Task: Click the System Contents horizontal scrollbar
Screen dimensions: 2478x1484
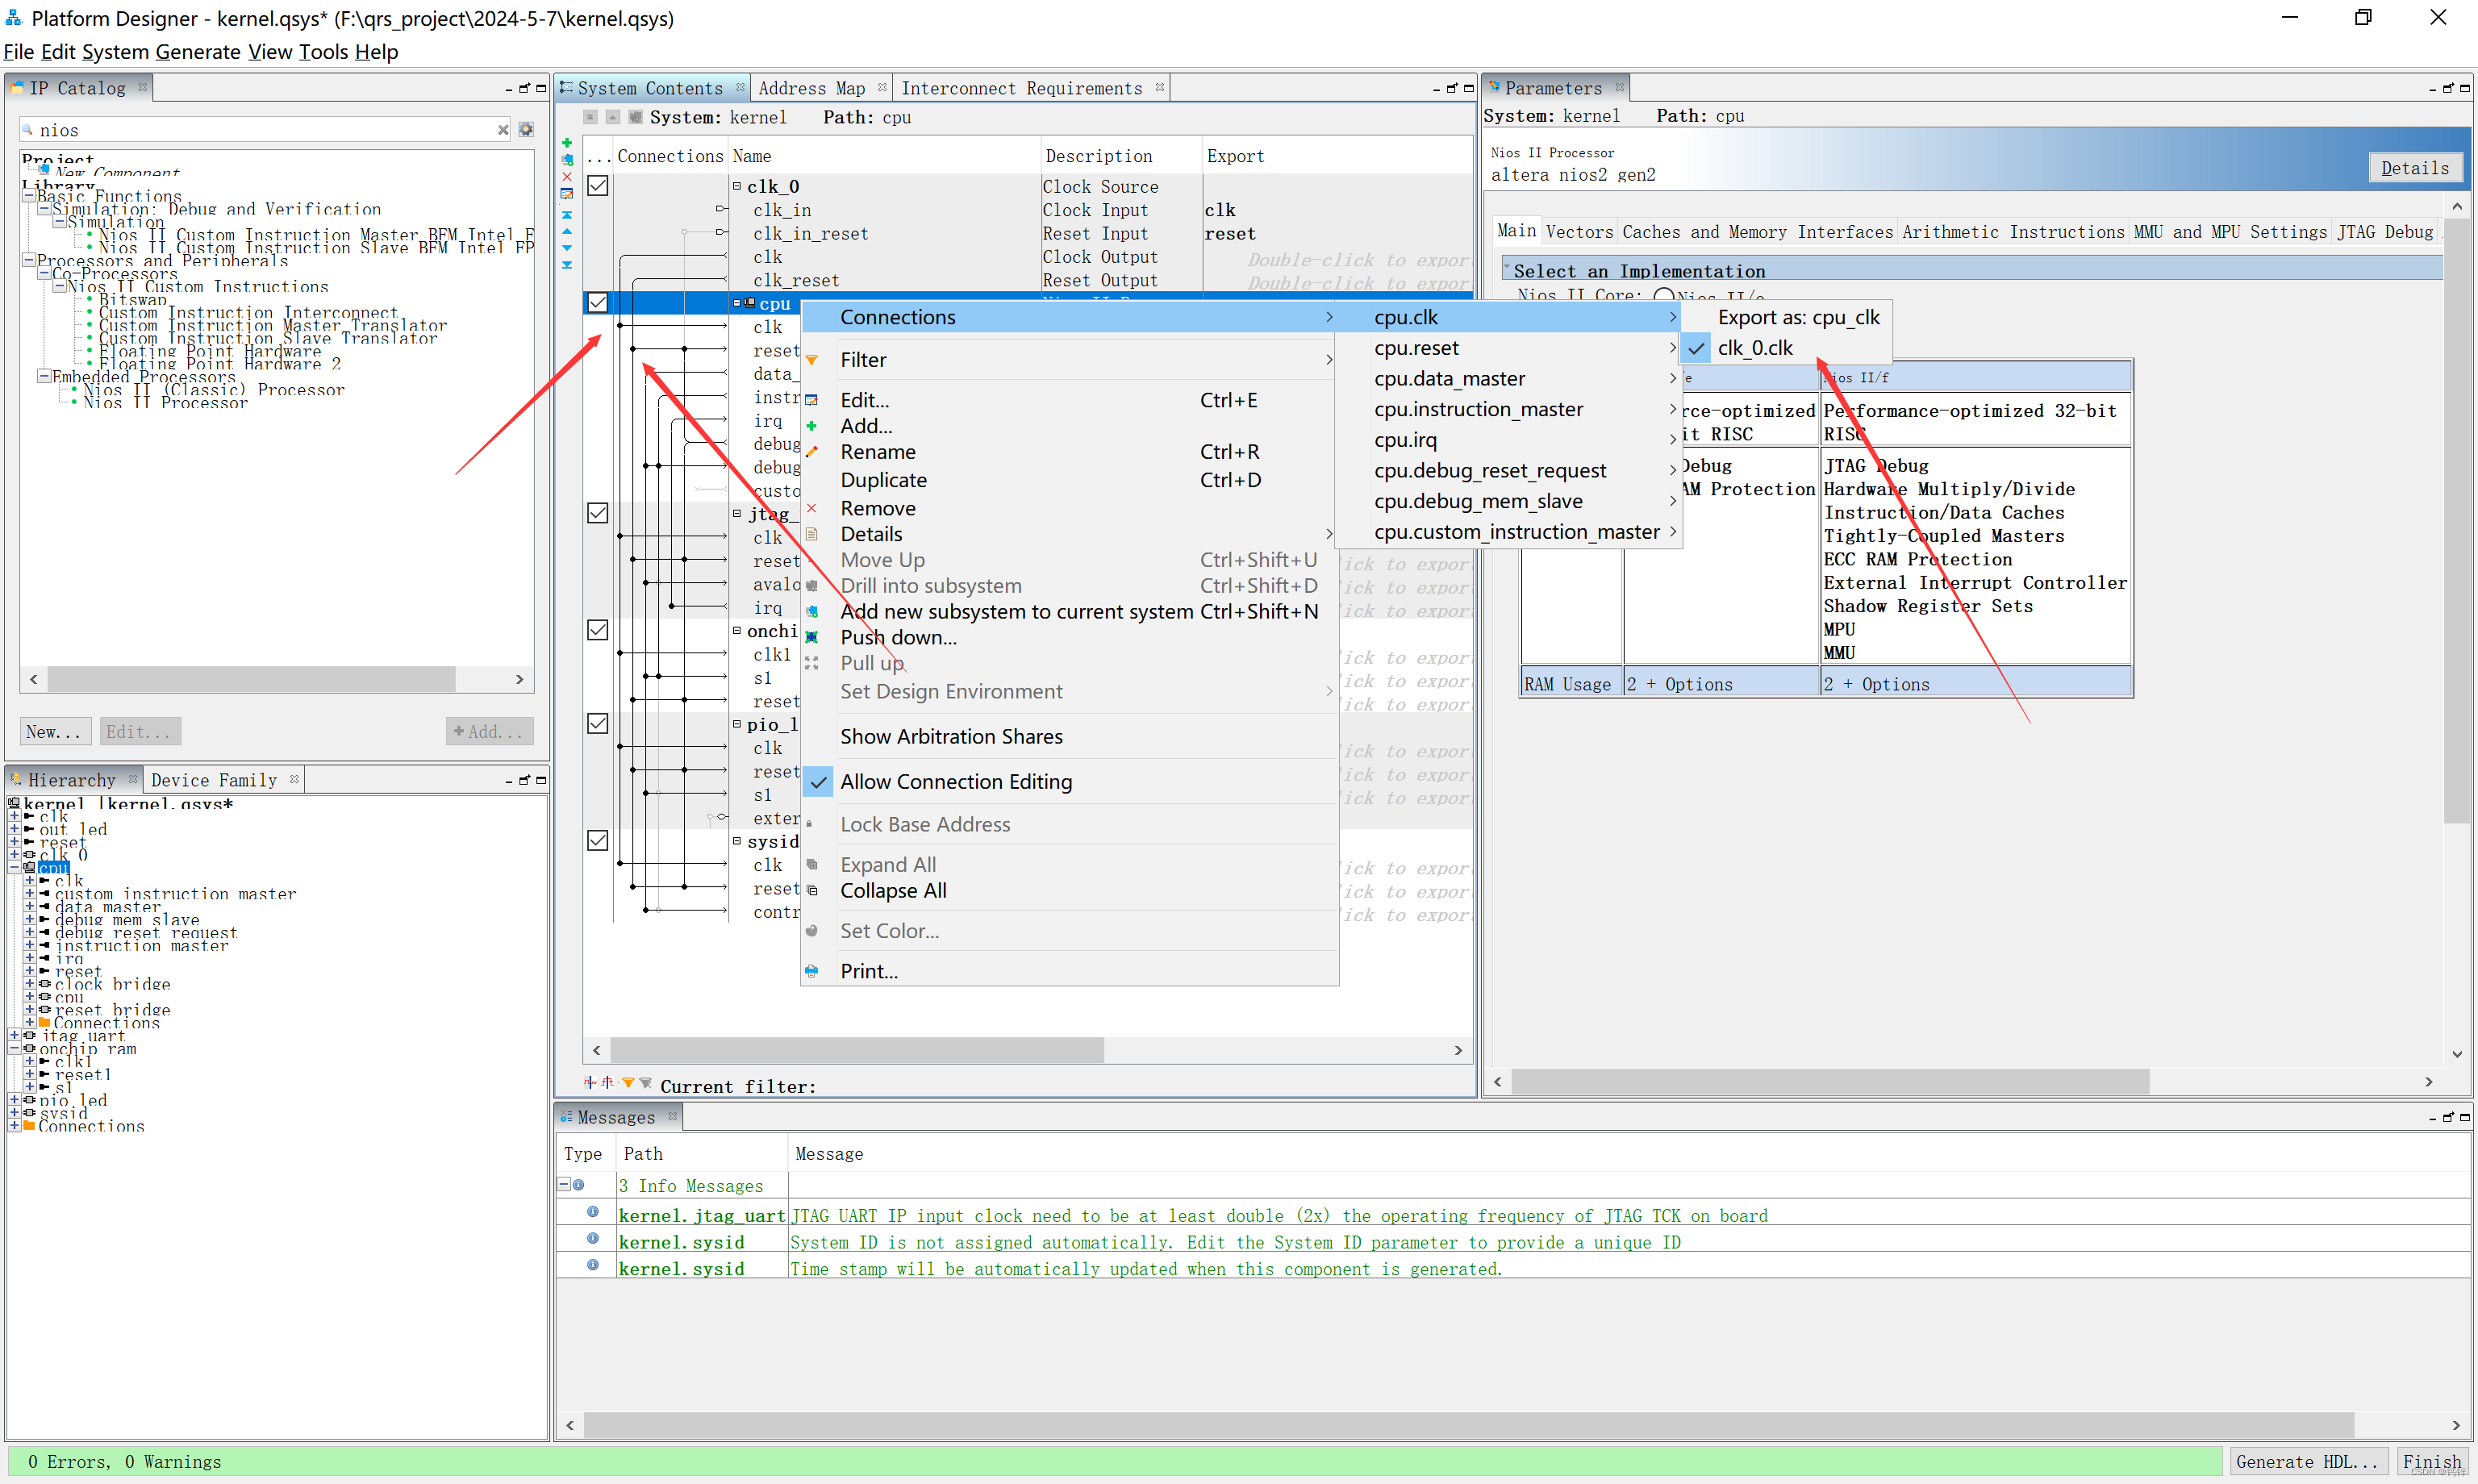Action: (857, 1050)
